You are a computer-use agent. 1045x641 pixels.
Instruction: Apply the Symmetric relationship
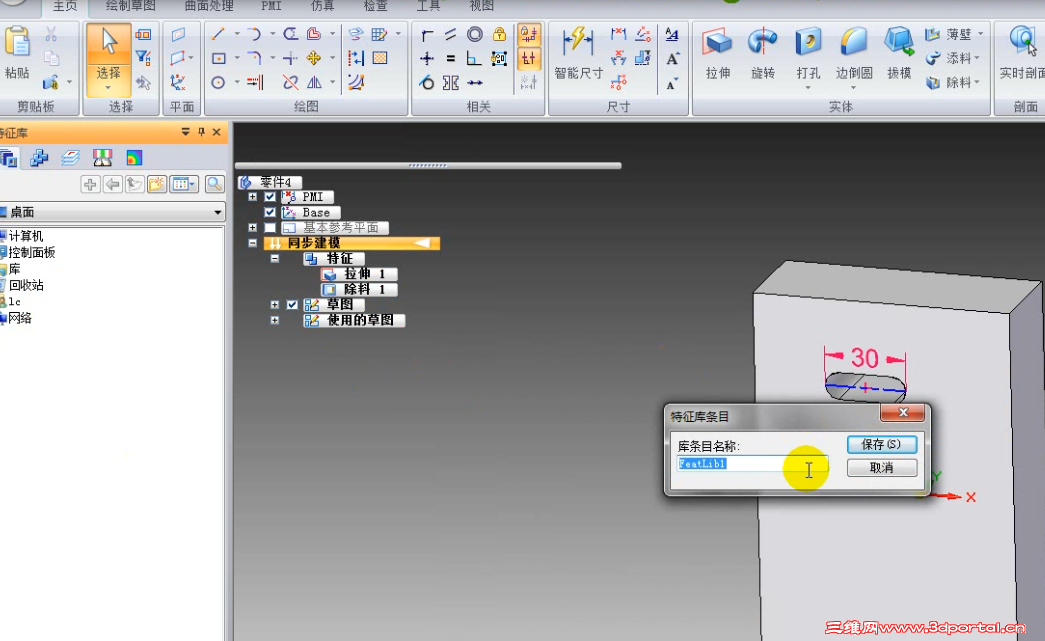[x=451, y=83]
